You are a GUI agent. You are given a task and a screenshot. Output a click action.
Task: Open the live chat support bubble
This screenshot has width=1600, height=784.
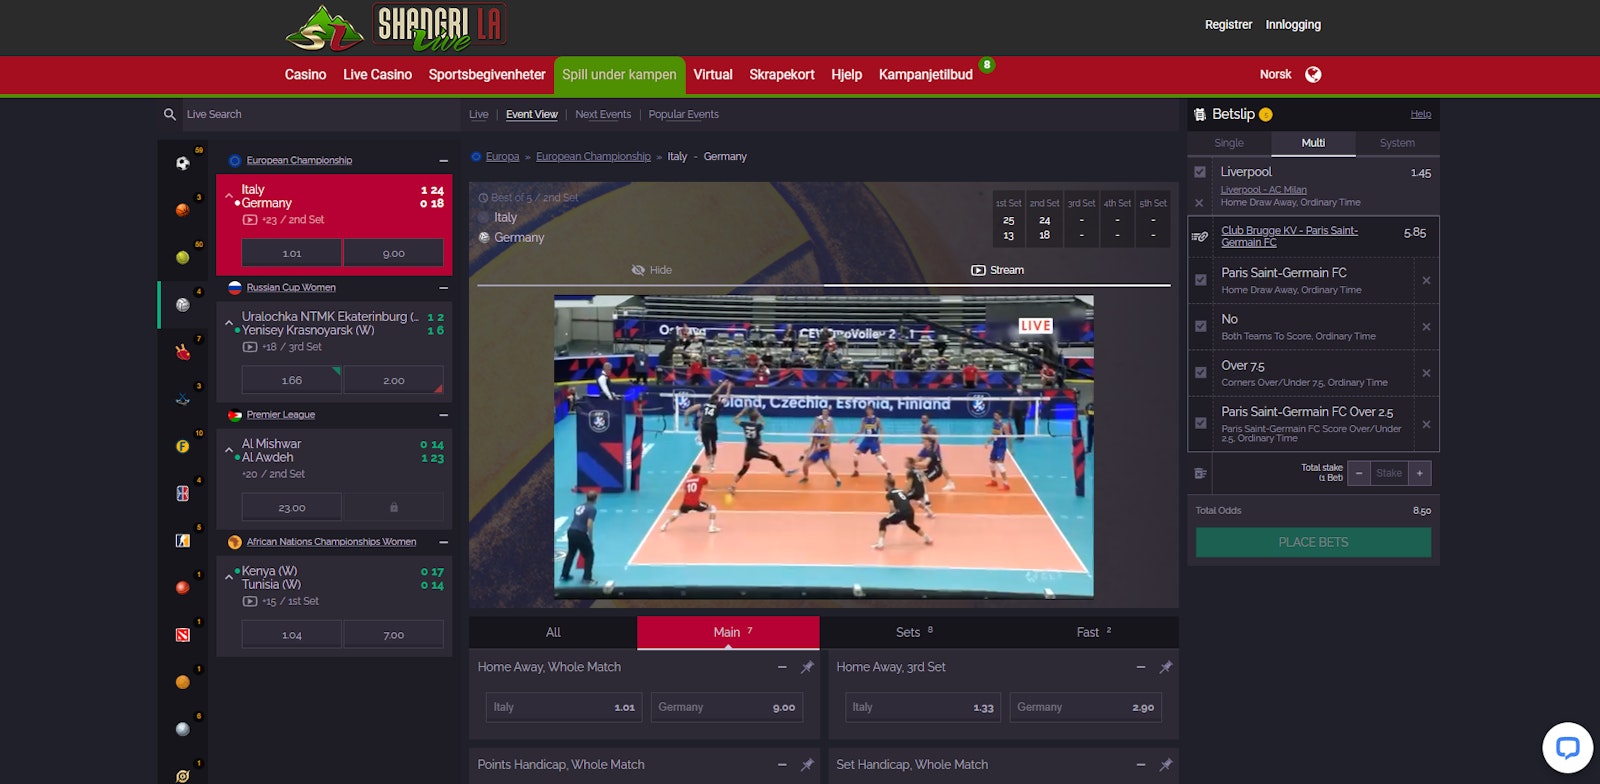[x=1567, y=748]
